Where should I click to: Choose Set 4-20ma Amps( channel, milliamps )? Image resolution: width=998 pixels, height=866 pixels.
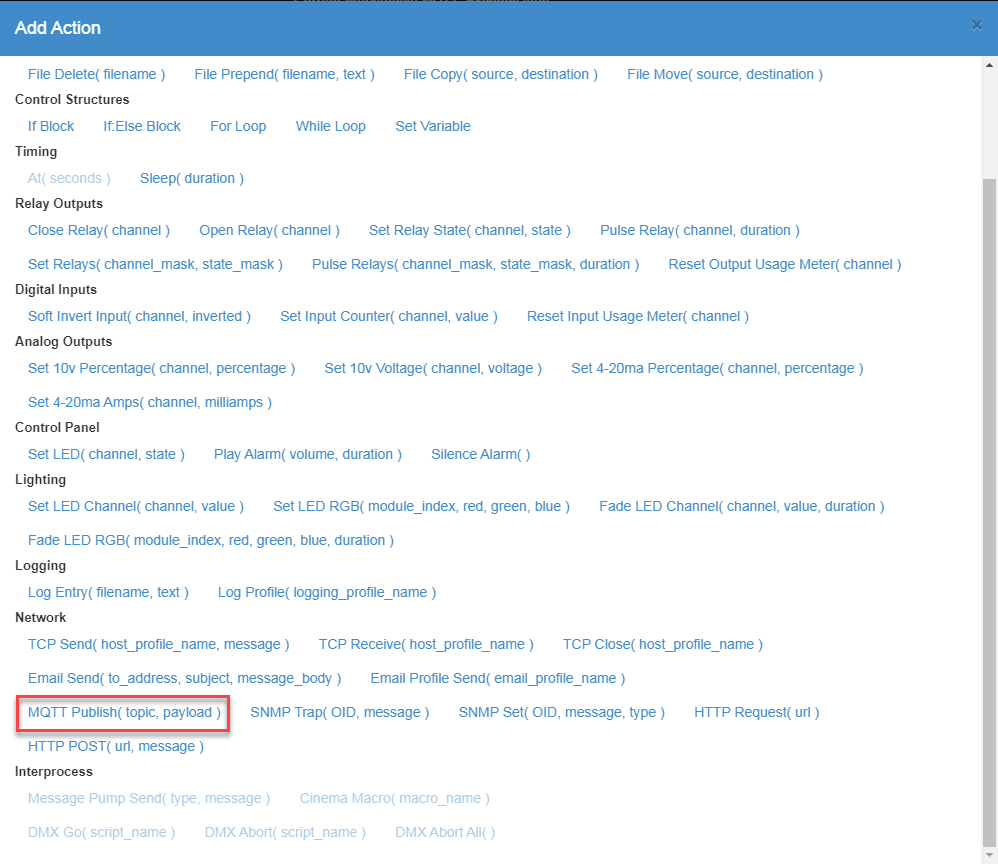(x=150, y=402)
